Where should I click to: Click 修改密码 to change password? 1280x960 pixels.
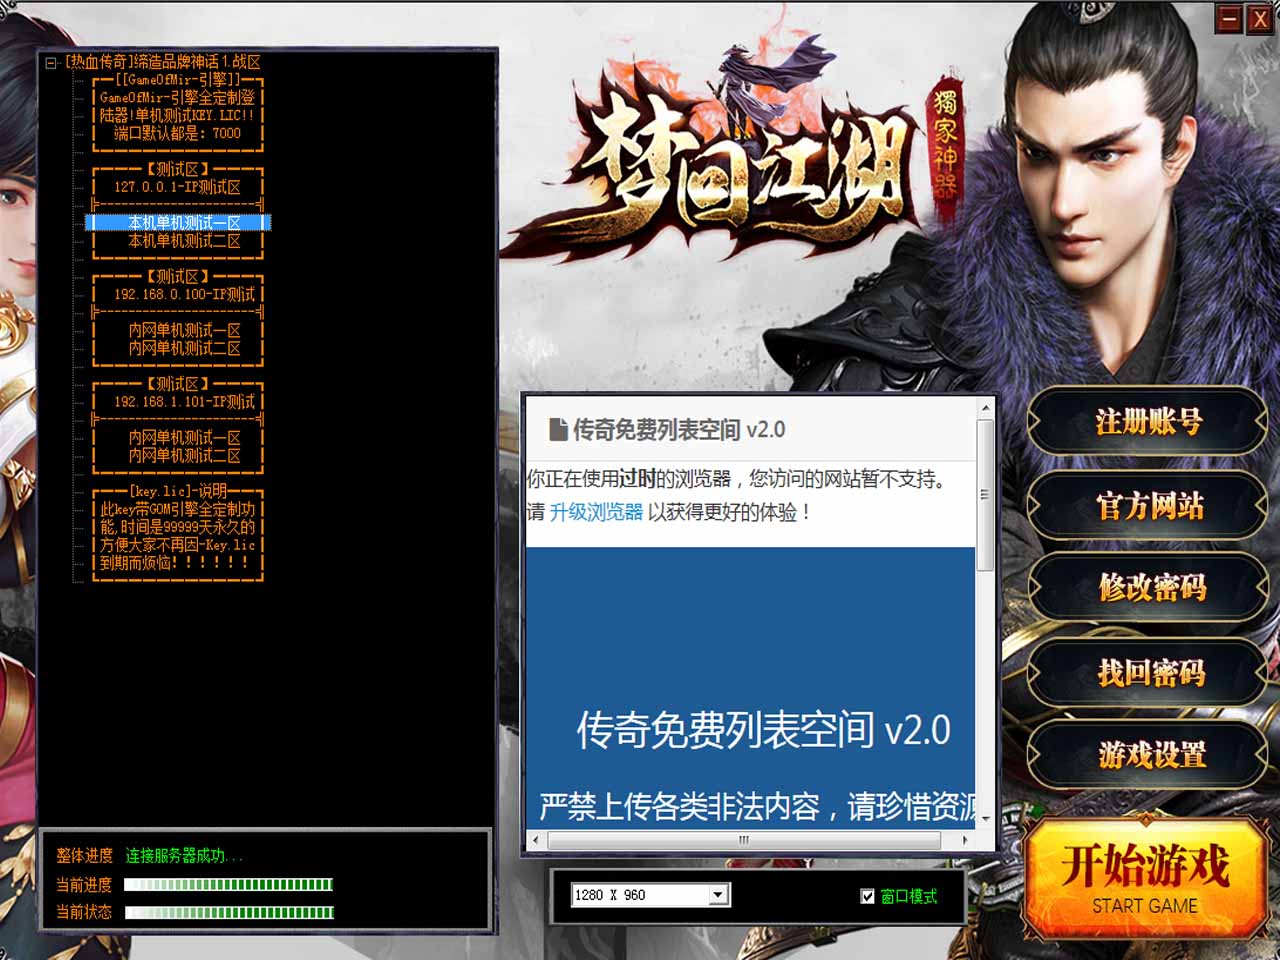(x=1148, y=588)
